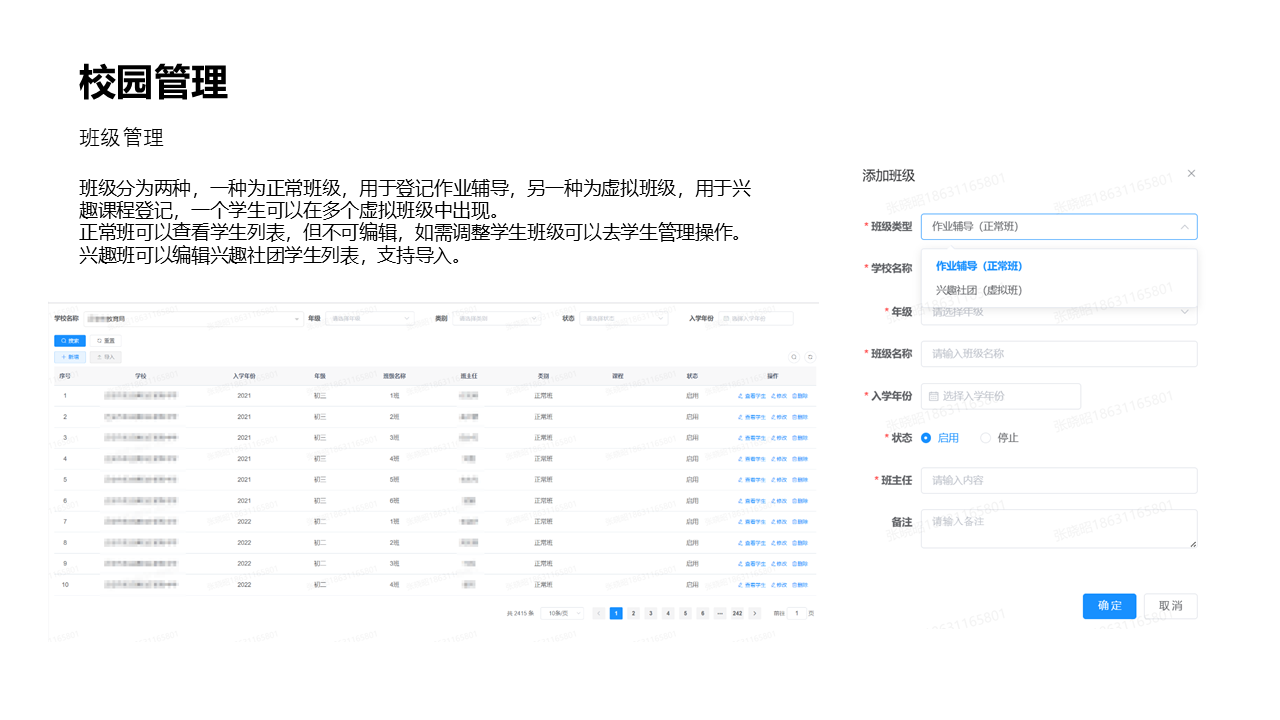Choose 作业辅导（正常班）from dropdown list
This screenshot has height=720, width=1280.
pyautogui.click(x=979, y=266)
